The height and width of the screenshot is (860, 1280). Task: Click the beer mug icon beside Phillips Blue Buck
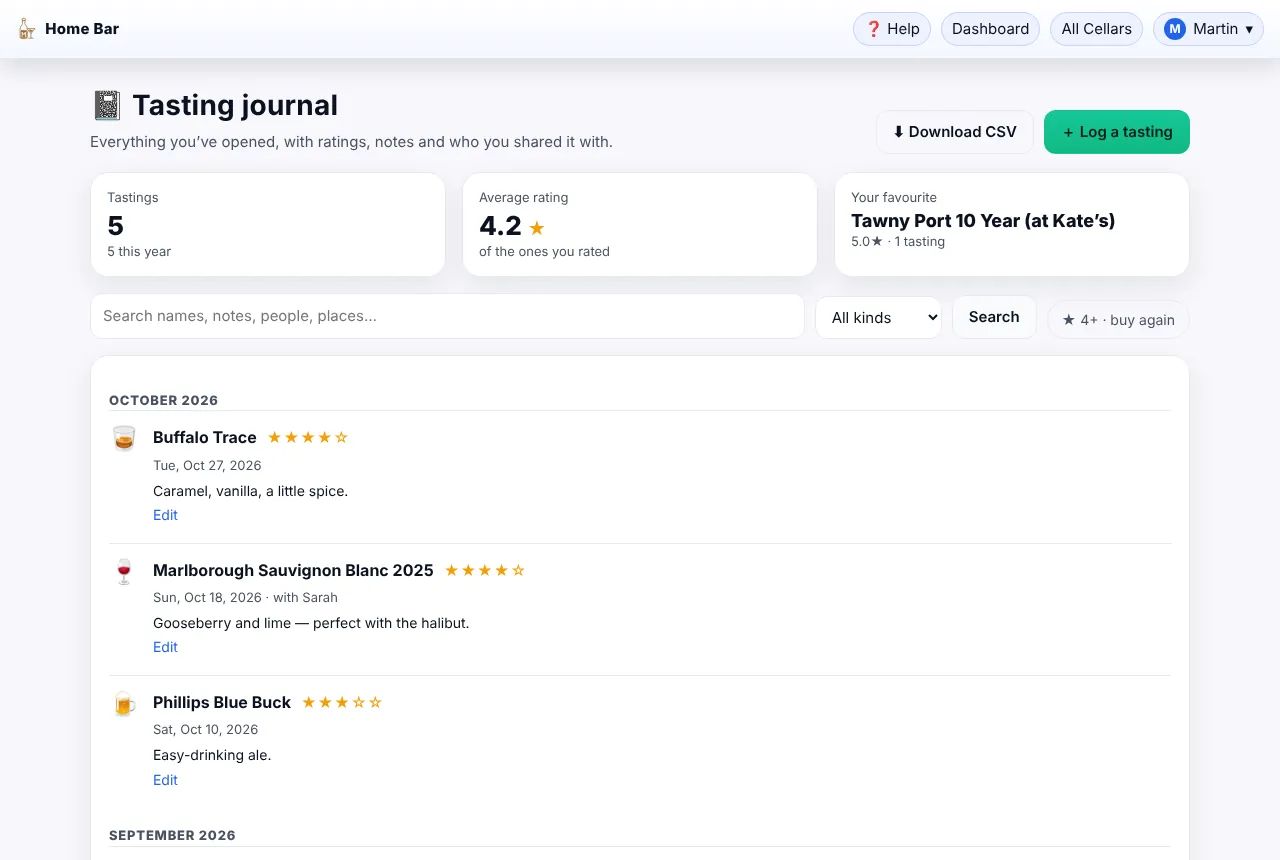[x=124, y=703]
